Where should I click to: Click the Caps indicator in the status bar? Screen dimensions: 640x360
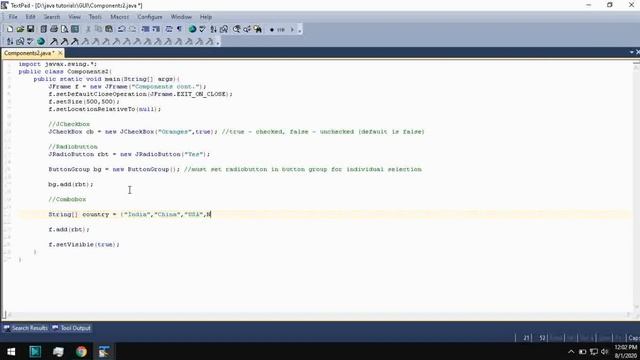(x=633, y=338)
